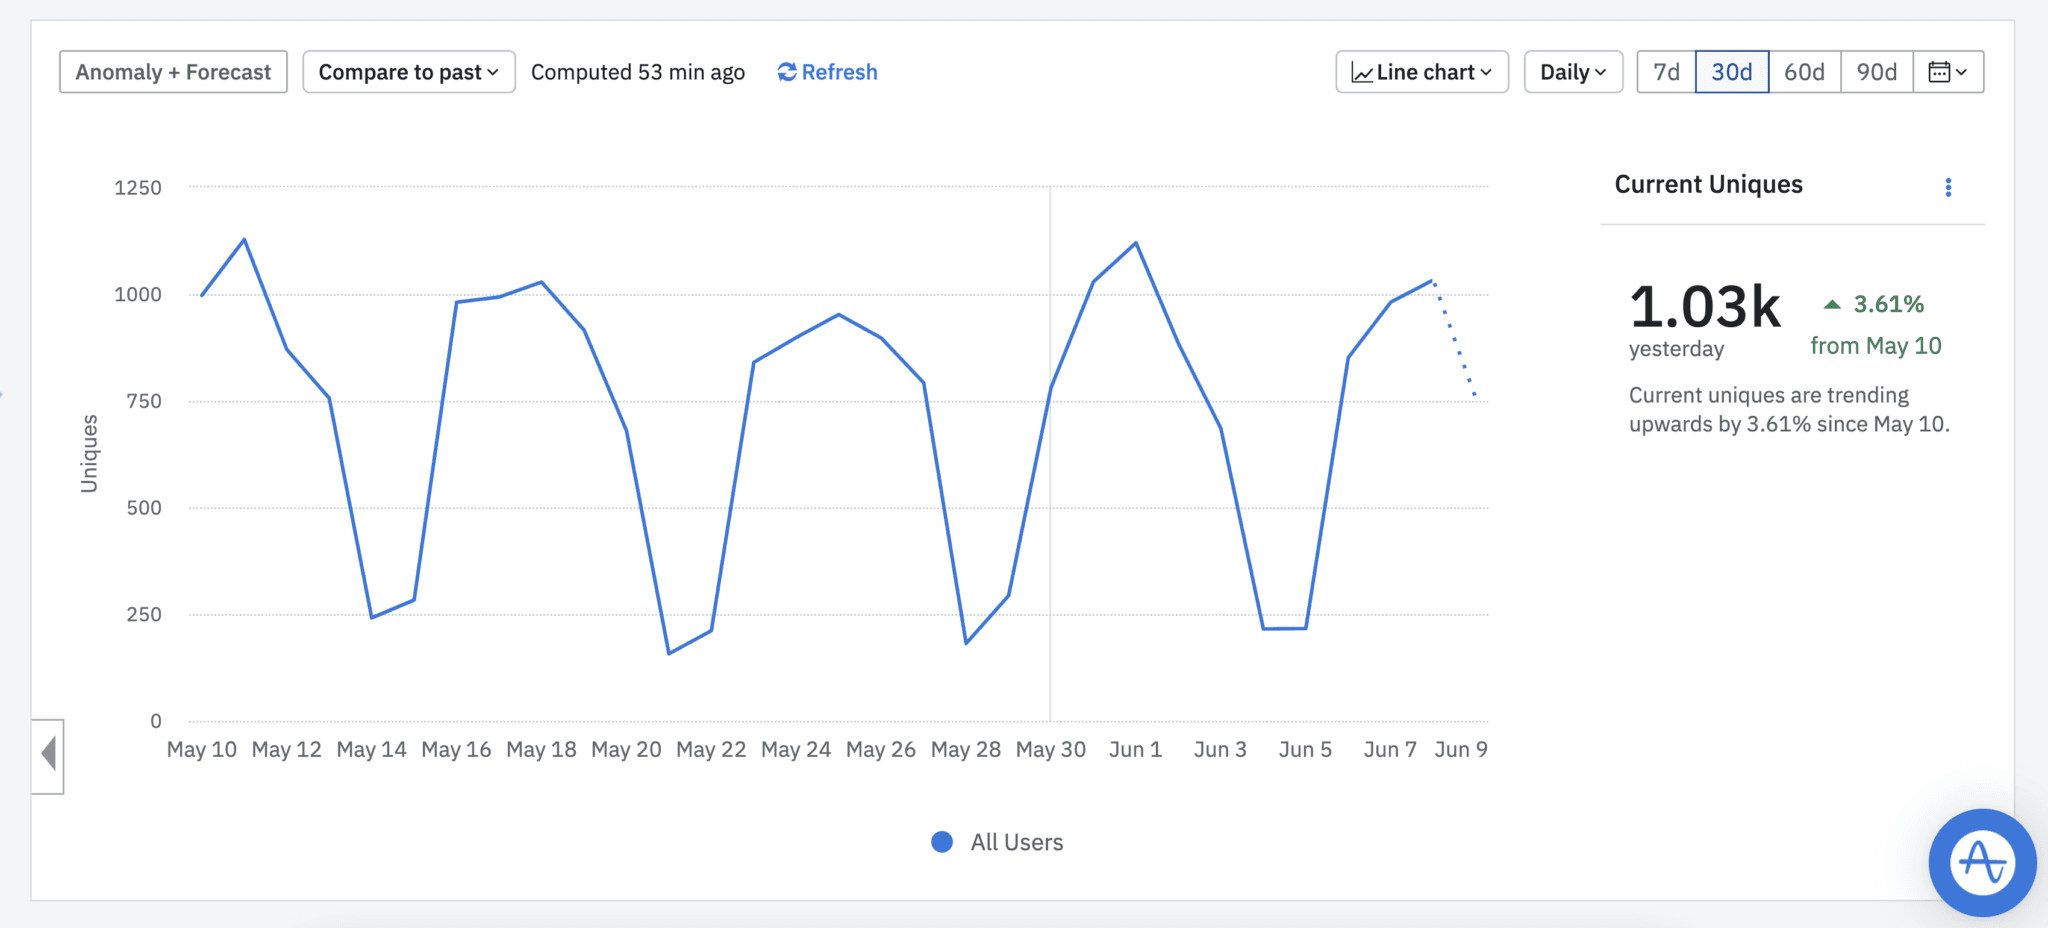Viewport: 2048px width, 928px height.
Task: Open the Amplitude logo help bubble
Action: [1981, 862]
